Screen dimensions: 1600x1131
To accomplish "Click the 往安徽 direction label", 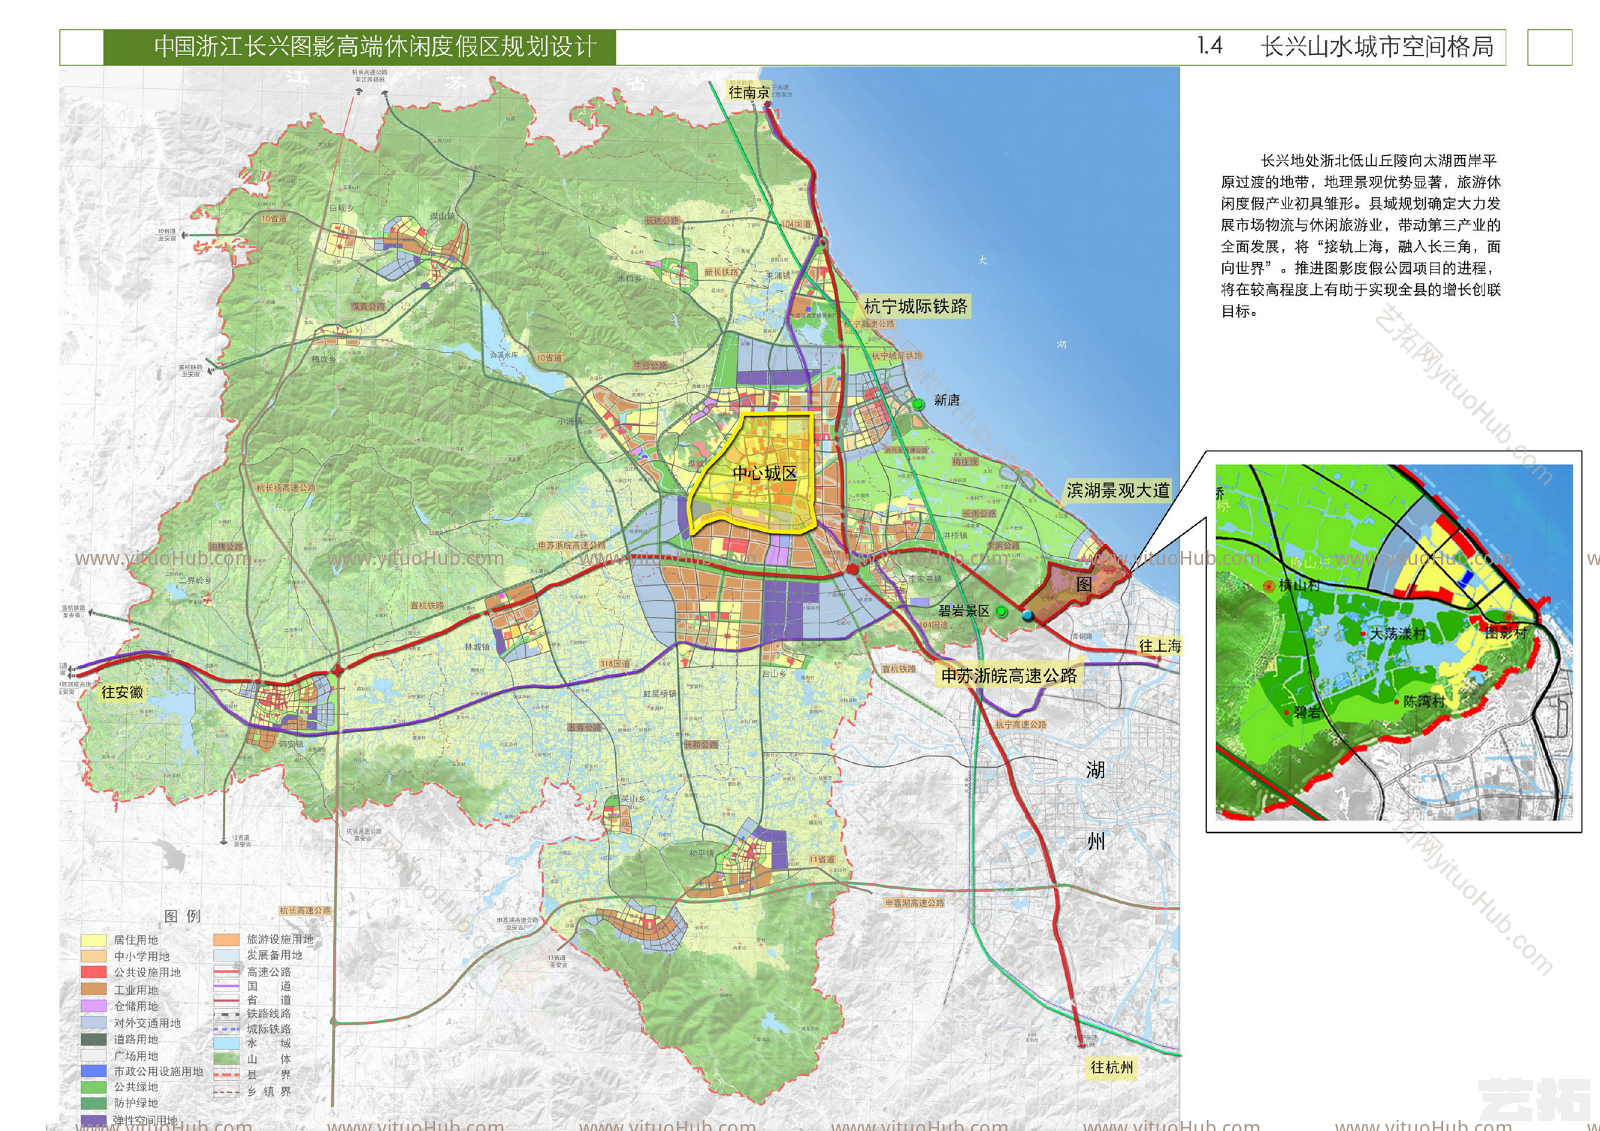I will click(x=122, y=692).
